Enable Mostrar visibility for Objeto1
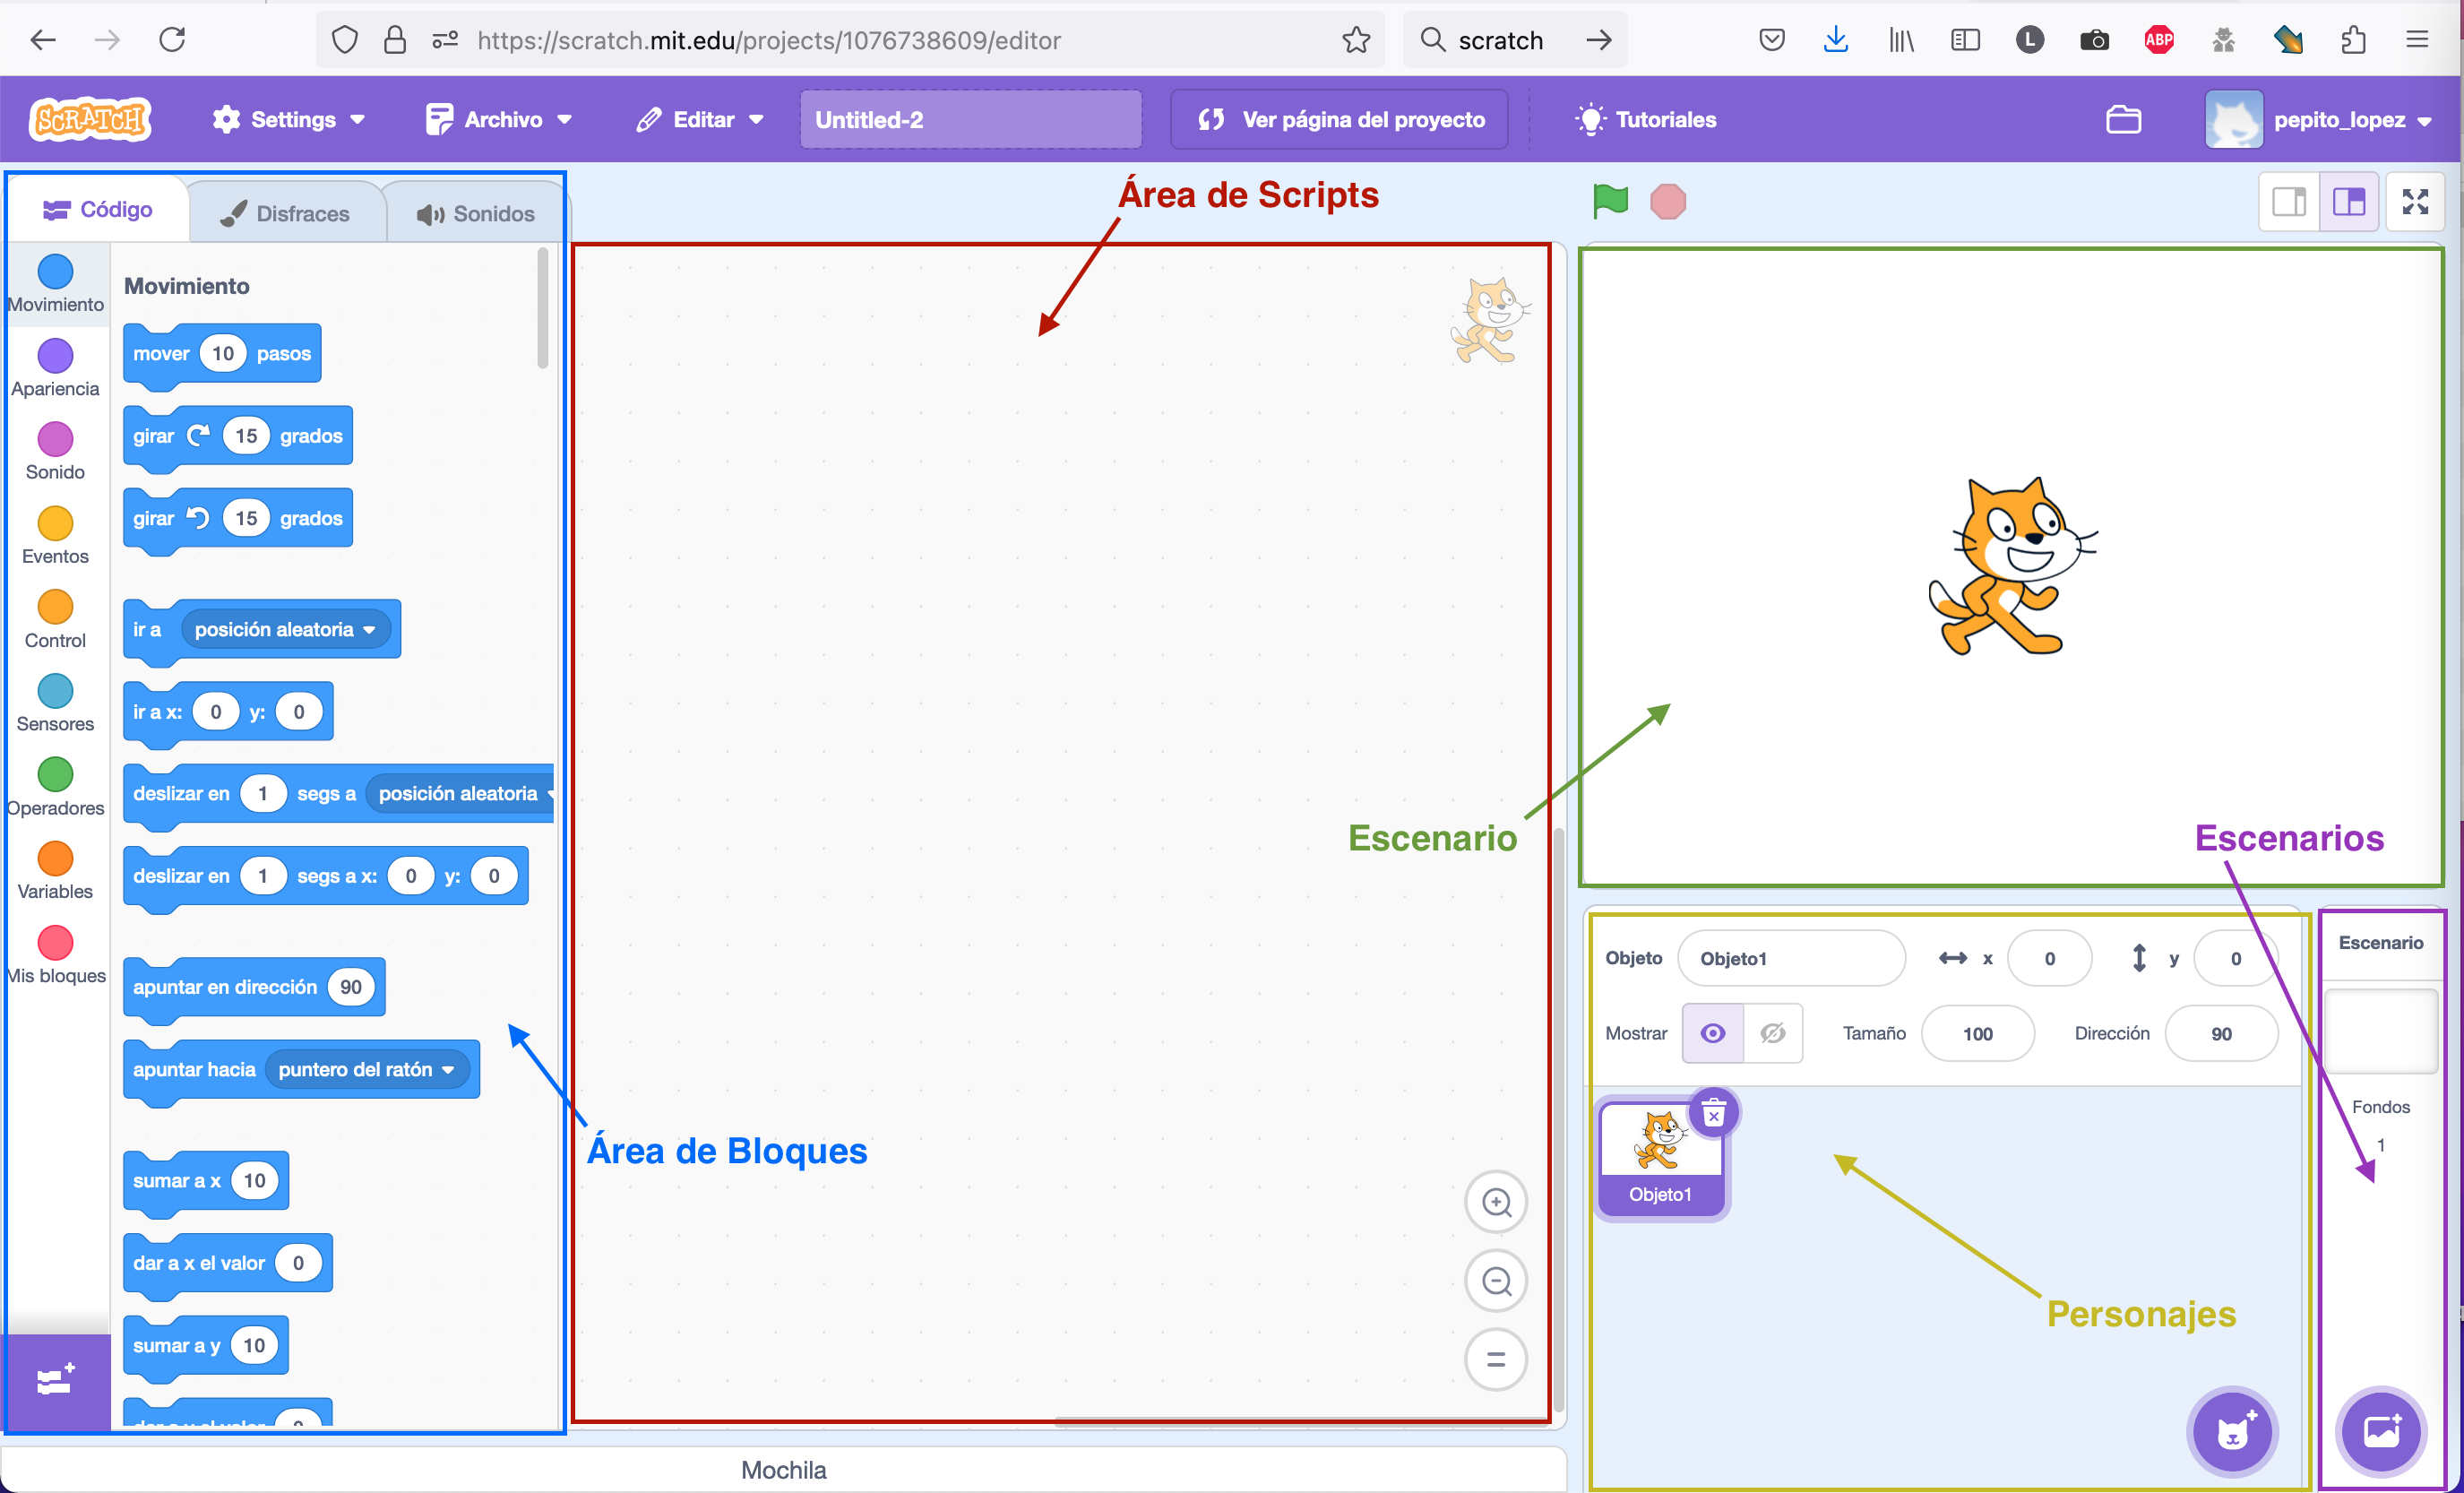Image resolution: width=2464 pixels, height=1493 pixels. [1712, 1033]
